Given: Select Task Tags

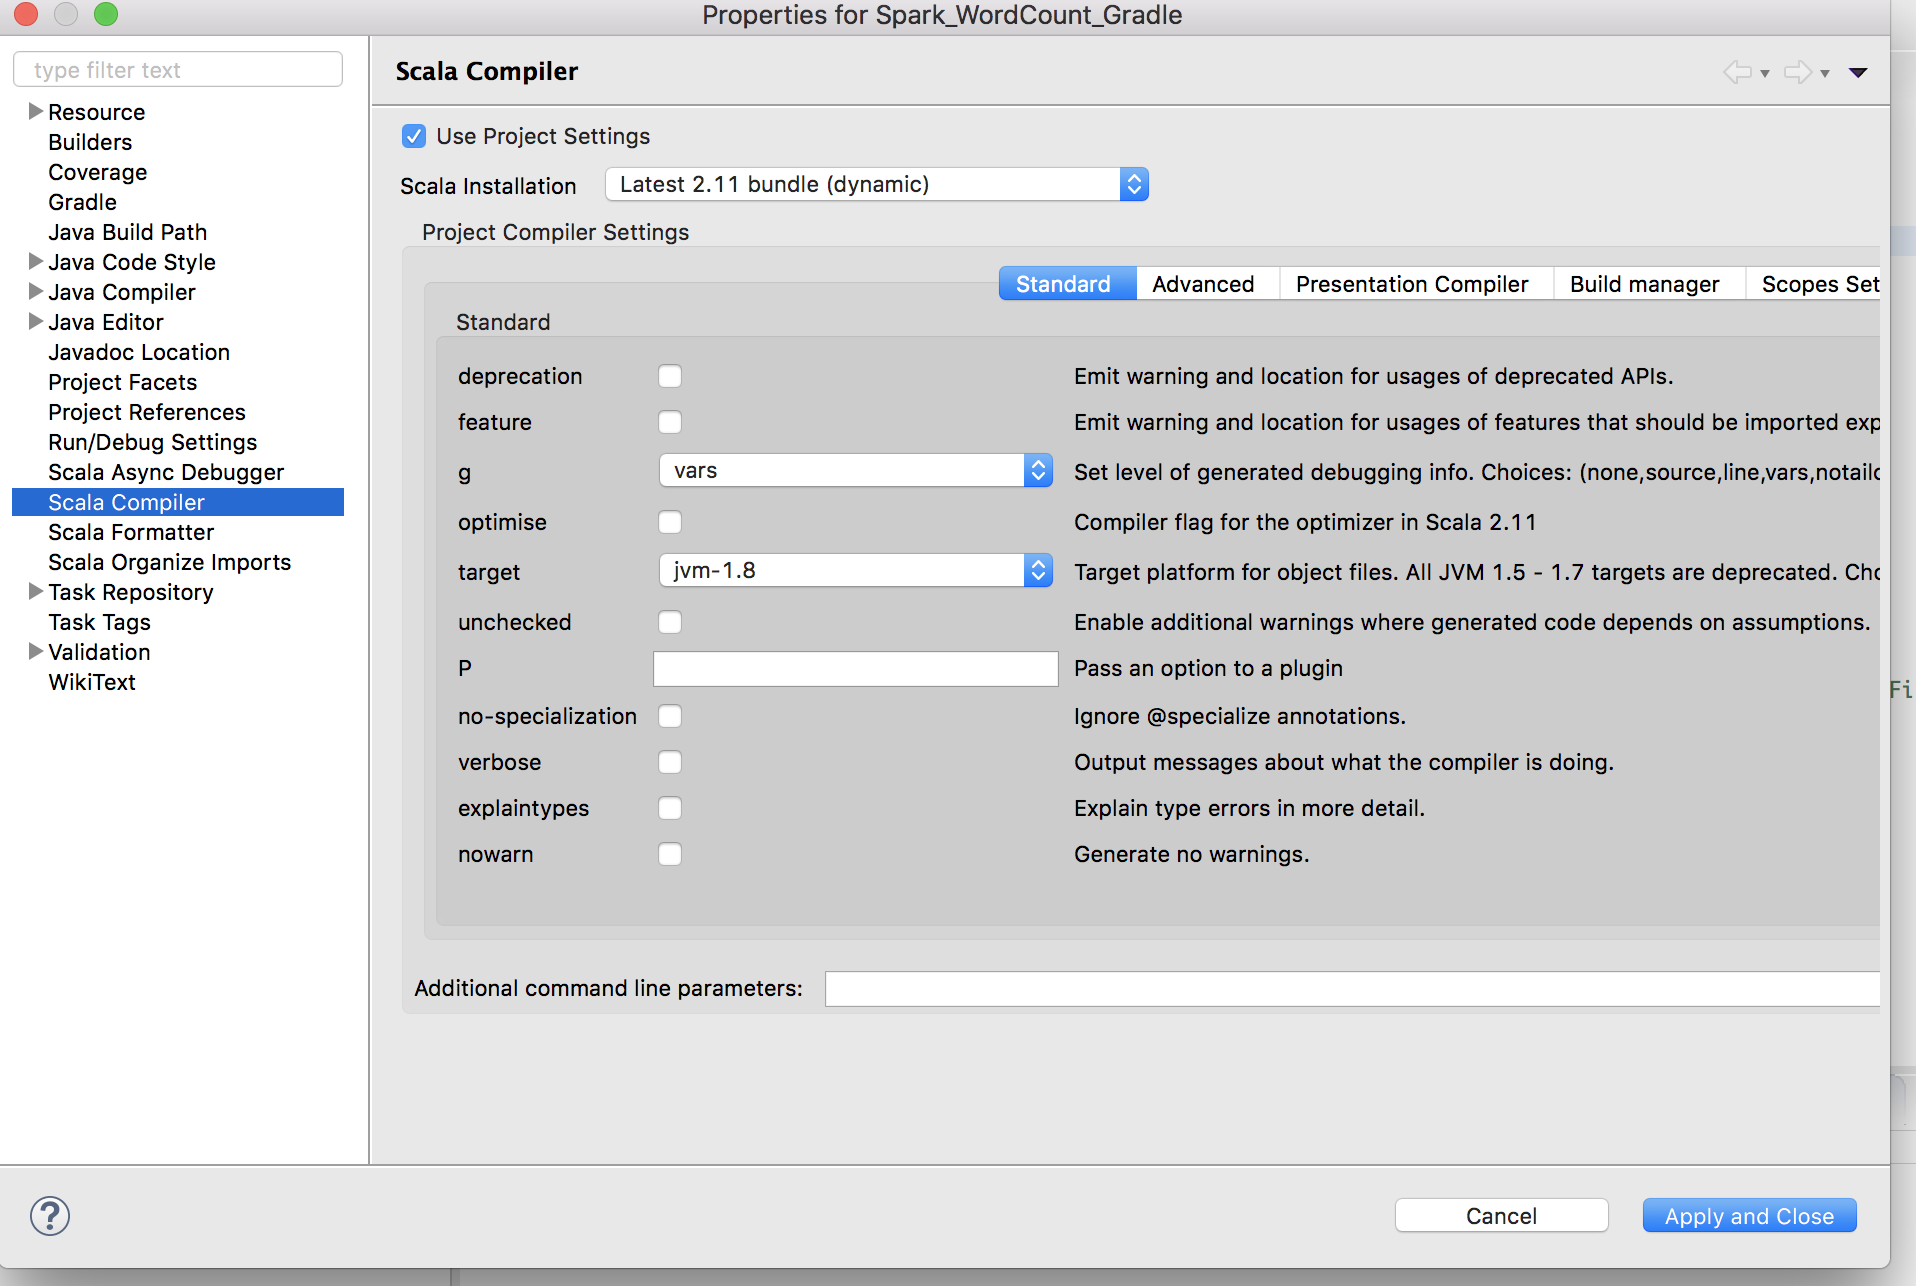Looking at the screenshot, I should (x=100, y=622).
